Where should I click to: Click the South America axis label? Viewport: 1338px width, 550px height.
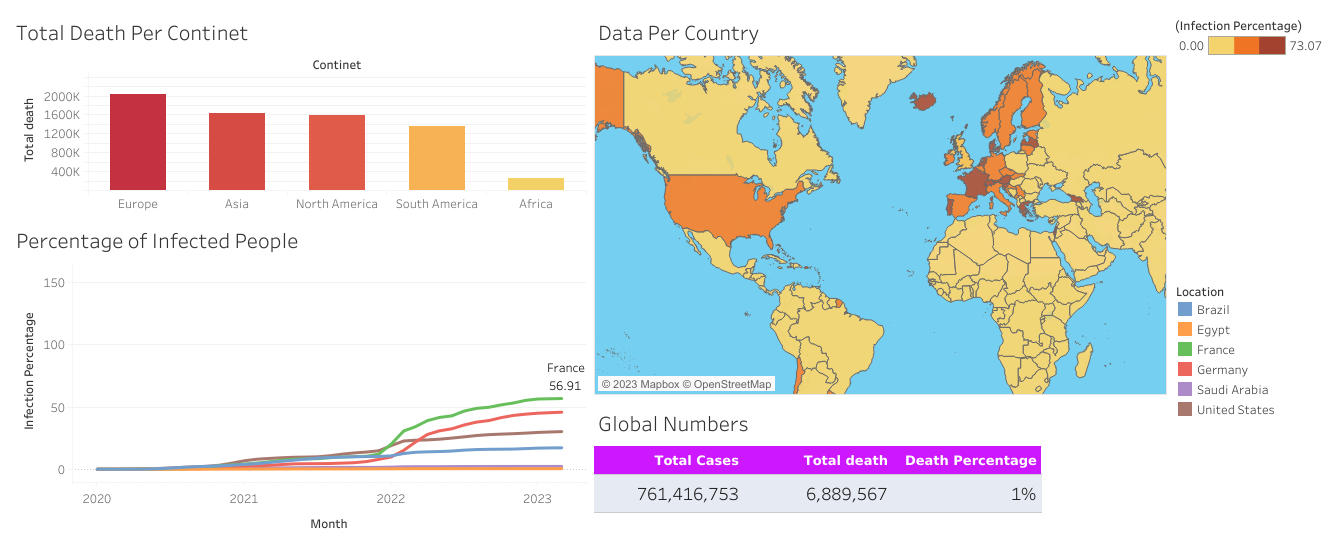pyautogui.click(x=437, y=204)
